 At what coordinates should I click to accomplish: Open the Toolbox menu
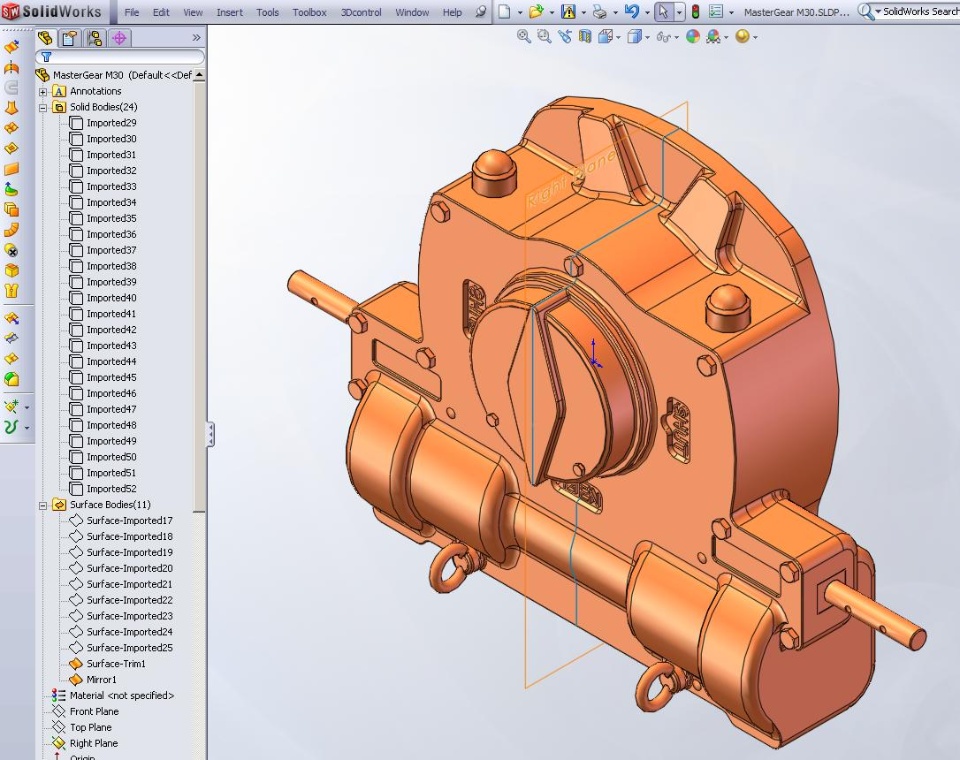tap(309, 12)
